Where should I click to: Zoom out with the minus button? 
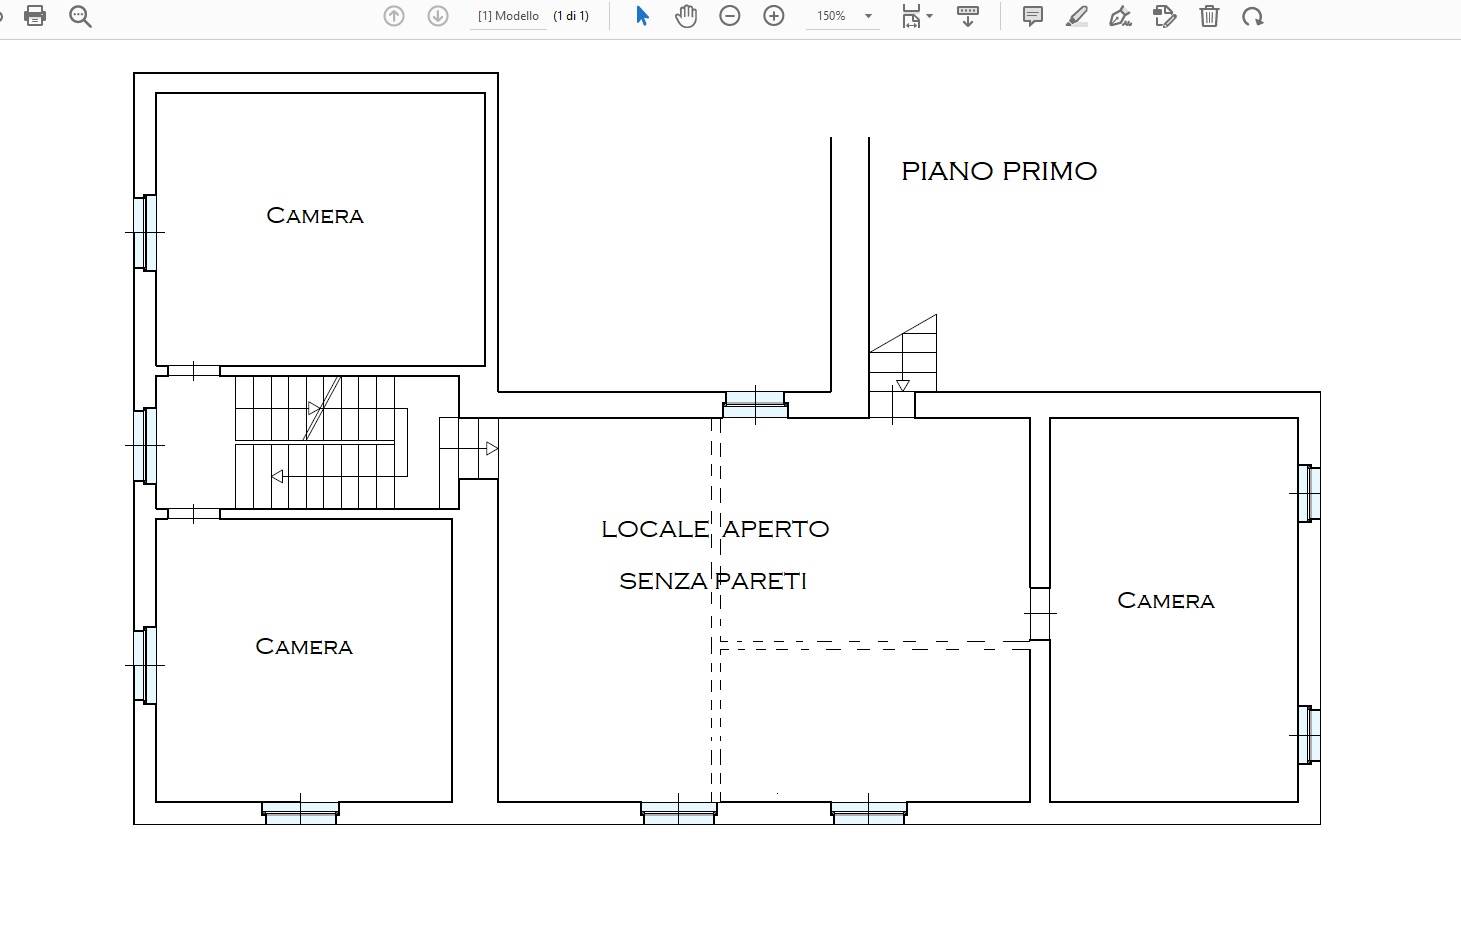pyautogui.click(x=730, y=16)
